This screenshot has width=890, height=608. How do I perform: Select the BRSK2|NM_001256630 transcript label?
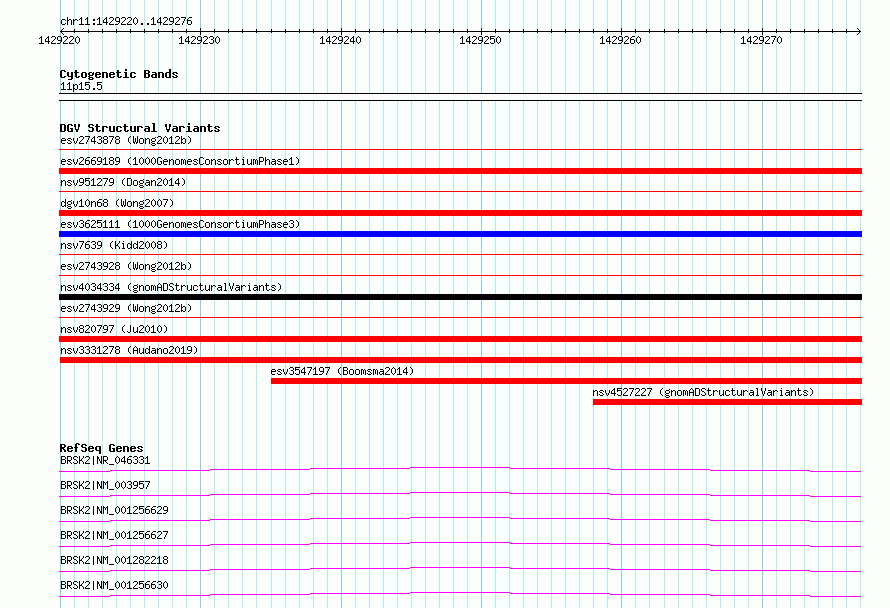point(114,585)
